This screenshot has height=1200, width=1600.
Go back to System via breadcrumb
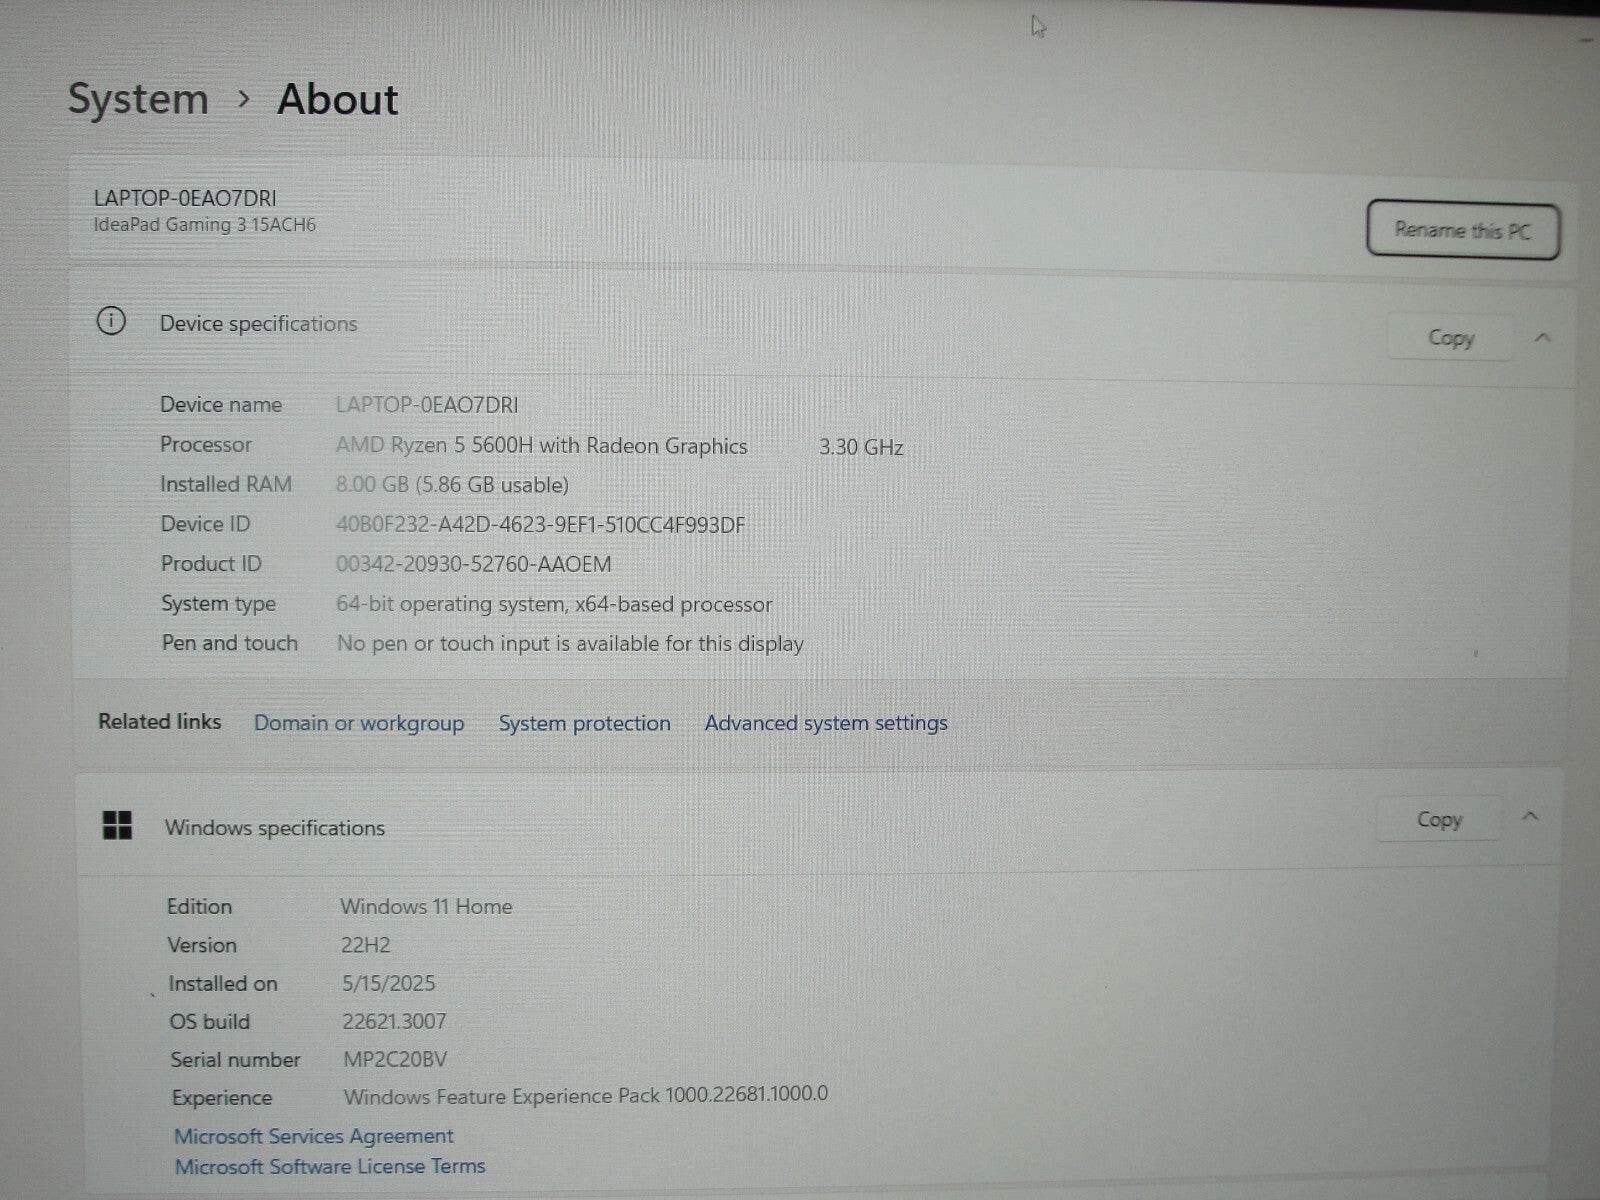click(x=137, y=98)
